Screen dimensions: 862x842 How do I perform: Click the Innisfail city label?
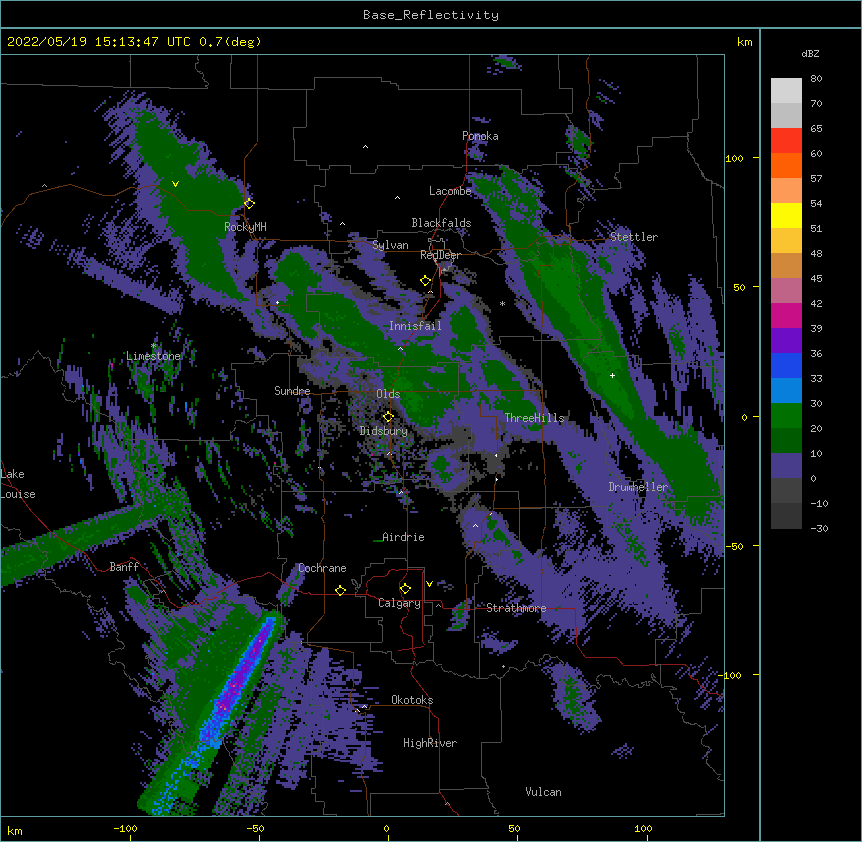(415, 326)
